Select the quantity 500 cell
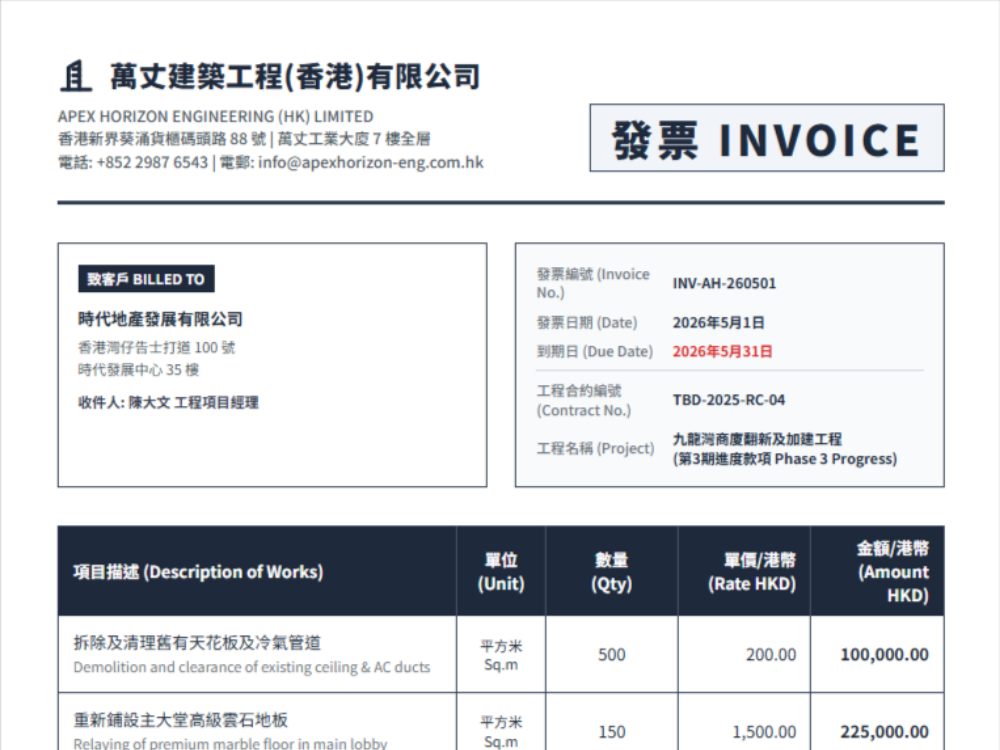Image resolution: width=1000 pixels, height=750 pixels. point(612,654)
